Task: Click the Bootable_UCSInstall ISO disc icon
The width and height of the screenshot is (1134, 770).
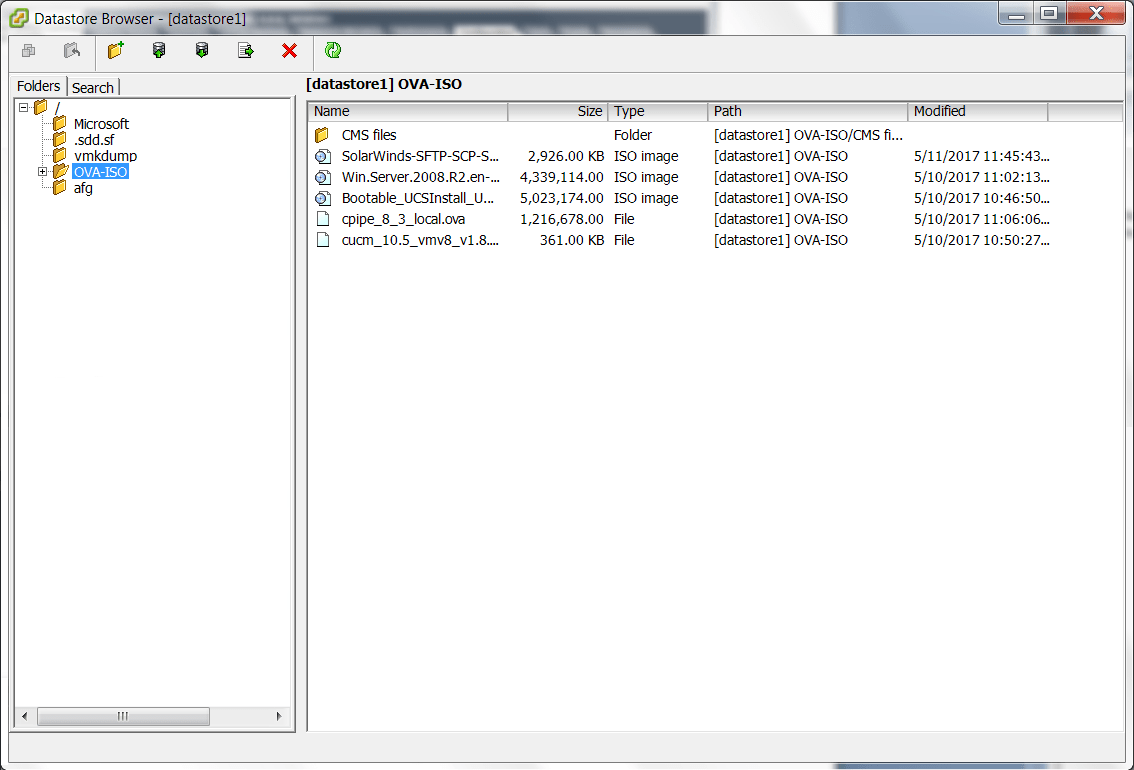Action: click(x=323, y=198)
